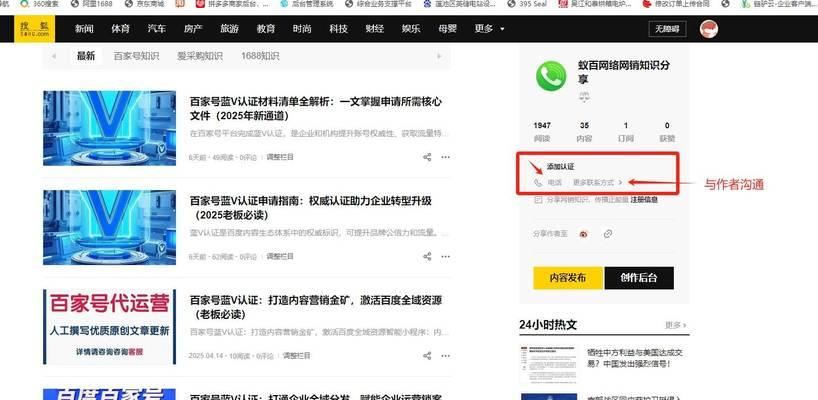818x400 pixels.
Task: Share the 打造内容营销金矿 article
Action: 427,356
